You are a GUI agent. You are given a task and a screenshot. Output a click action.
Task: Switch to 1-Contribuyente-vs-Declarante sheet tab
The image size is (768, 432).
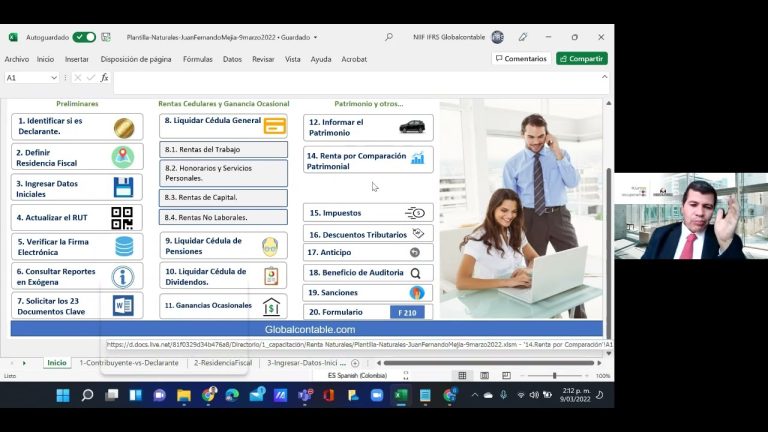pyautogui.click(x=129, y=363)
